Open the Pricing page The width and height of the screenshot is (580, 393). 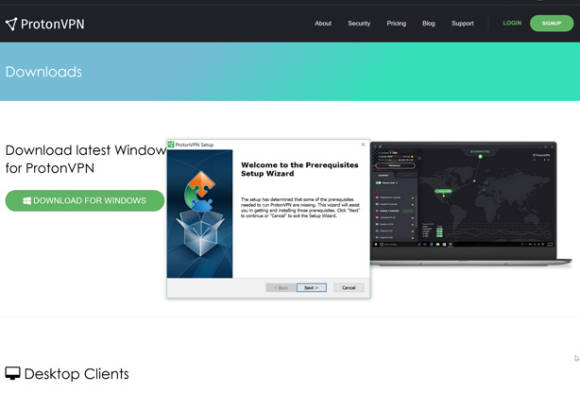pos(396,23)
